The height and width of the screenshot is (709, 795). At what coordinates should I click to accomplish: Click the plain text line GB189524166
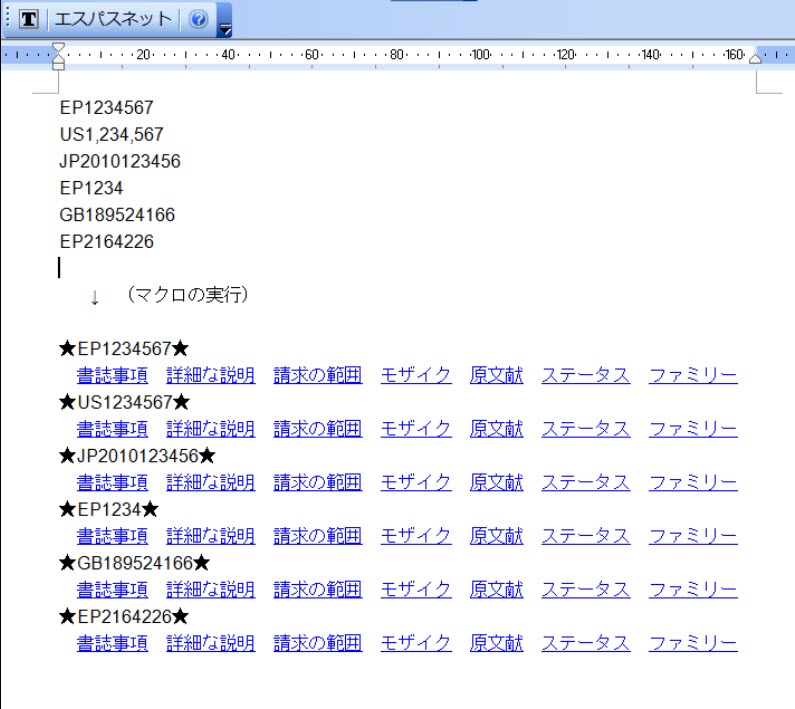[x=117, y=215]
